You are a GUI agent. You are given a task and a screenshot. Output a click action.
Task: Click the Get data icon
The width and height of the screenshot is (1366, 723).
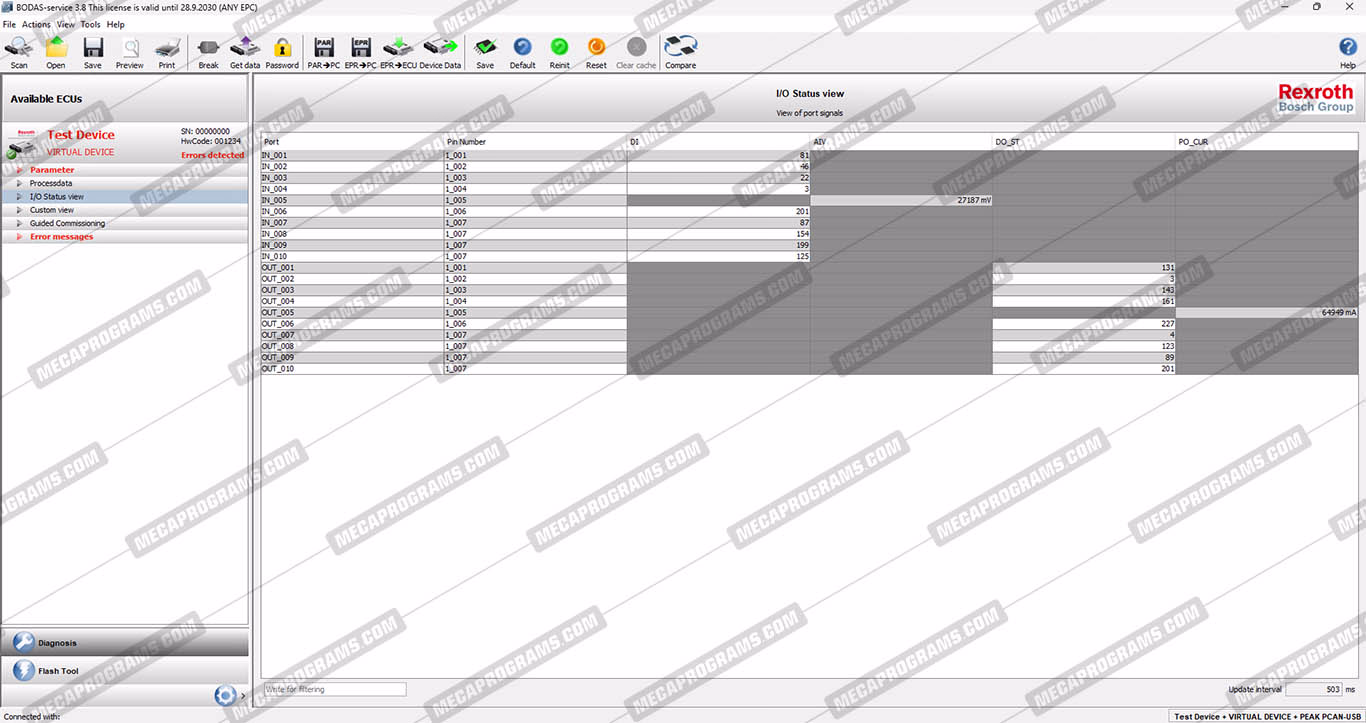tap(245, 50)
